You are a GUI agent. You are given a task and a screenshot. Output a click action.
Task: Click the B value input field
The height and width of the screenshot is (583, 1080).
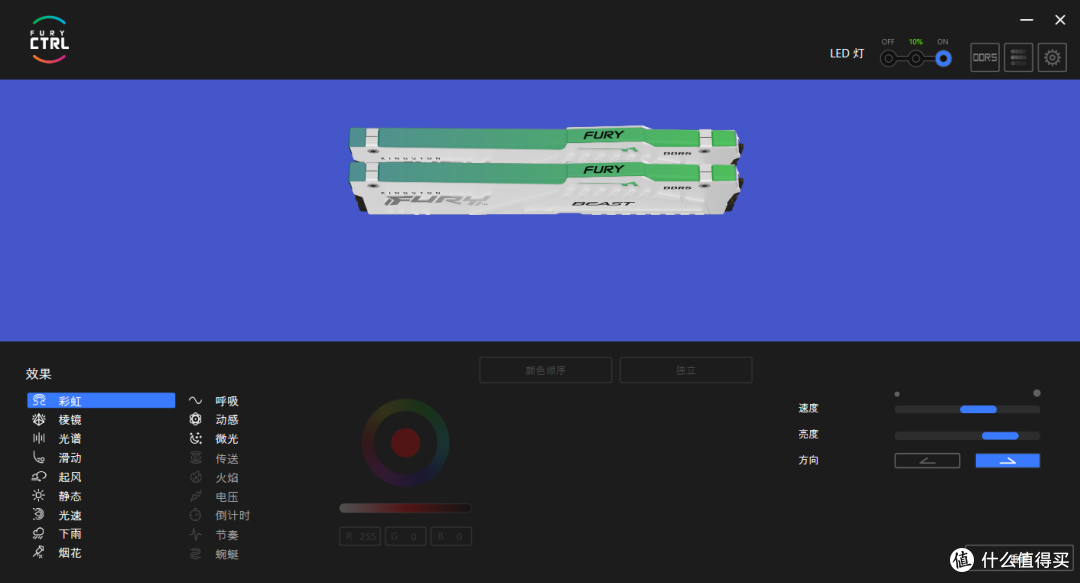click(451, 536)
